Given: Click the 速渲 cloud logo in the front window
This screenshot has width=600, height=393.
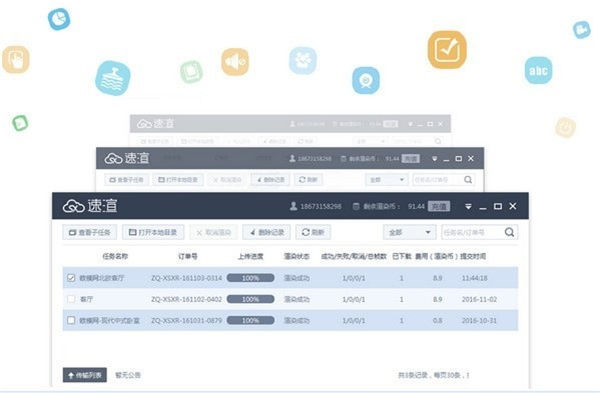Looking at the screenshot, I should coord(90,206).
